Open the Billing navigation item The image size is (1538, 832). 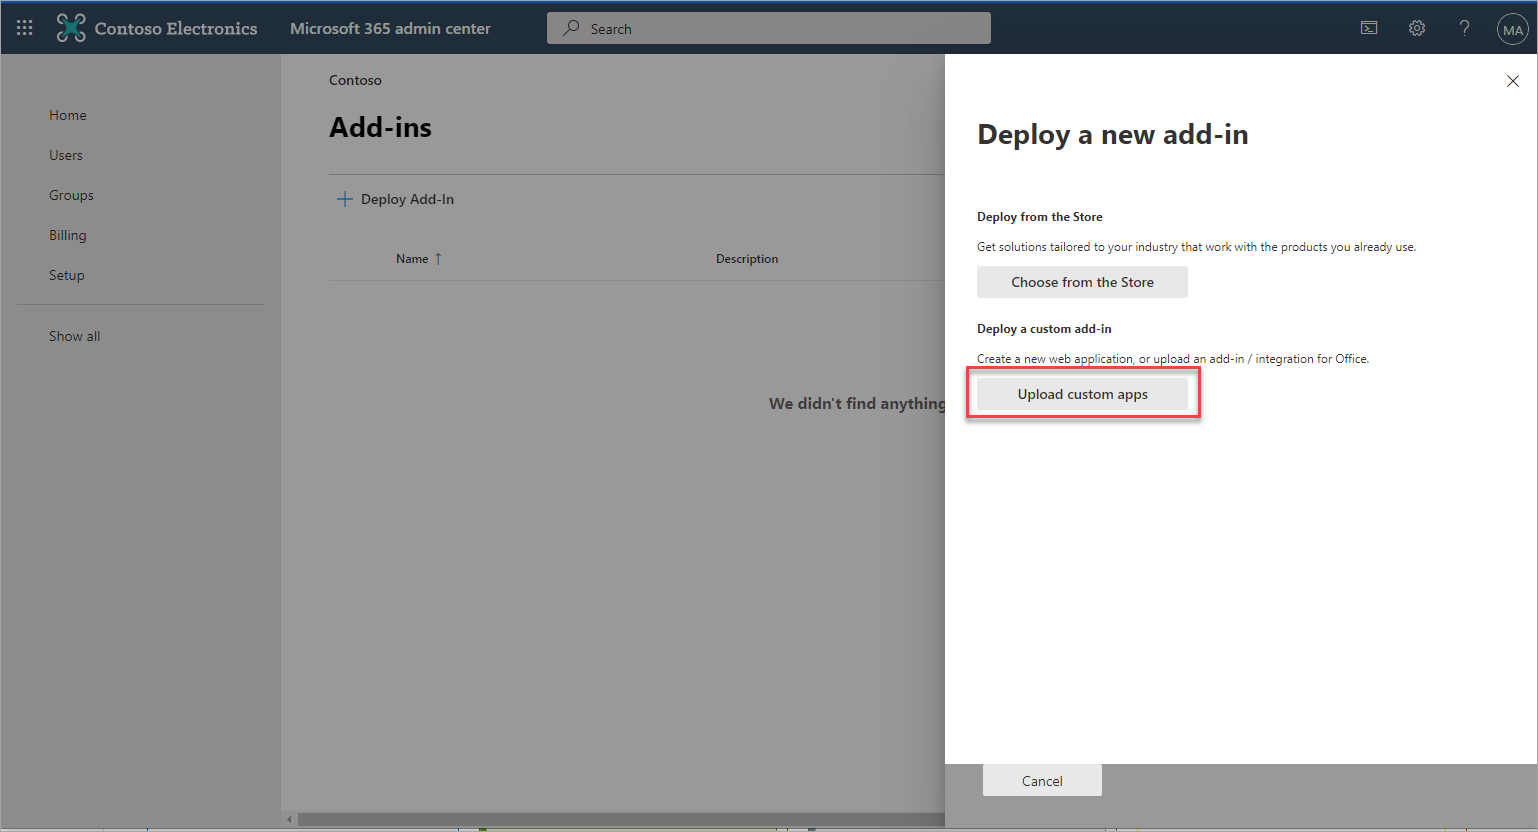pyautogui.click(x=68, y=235)
